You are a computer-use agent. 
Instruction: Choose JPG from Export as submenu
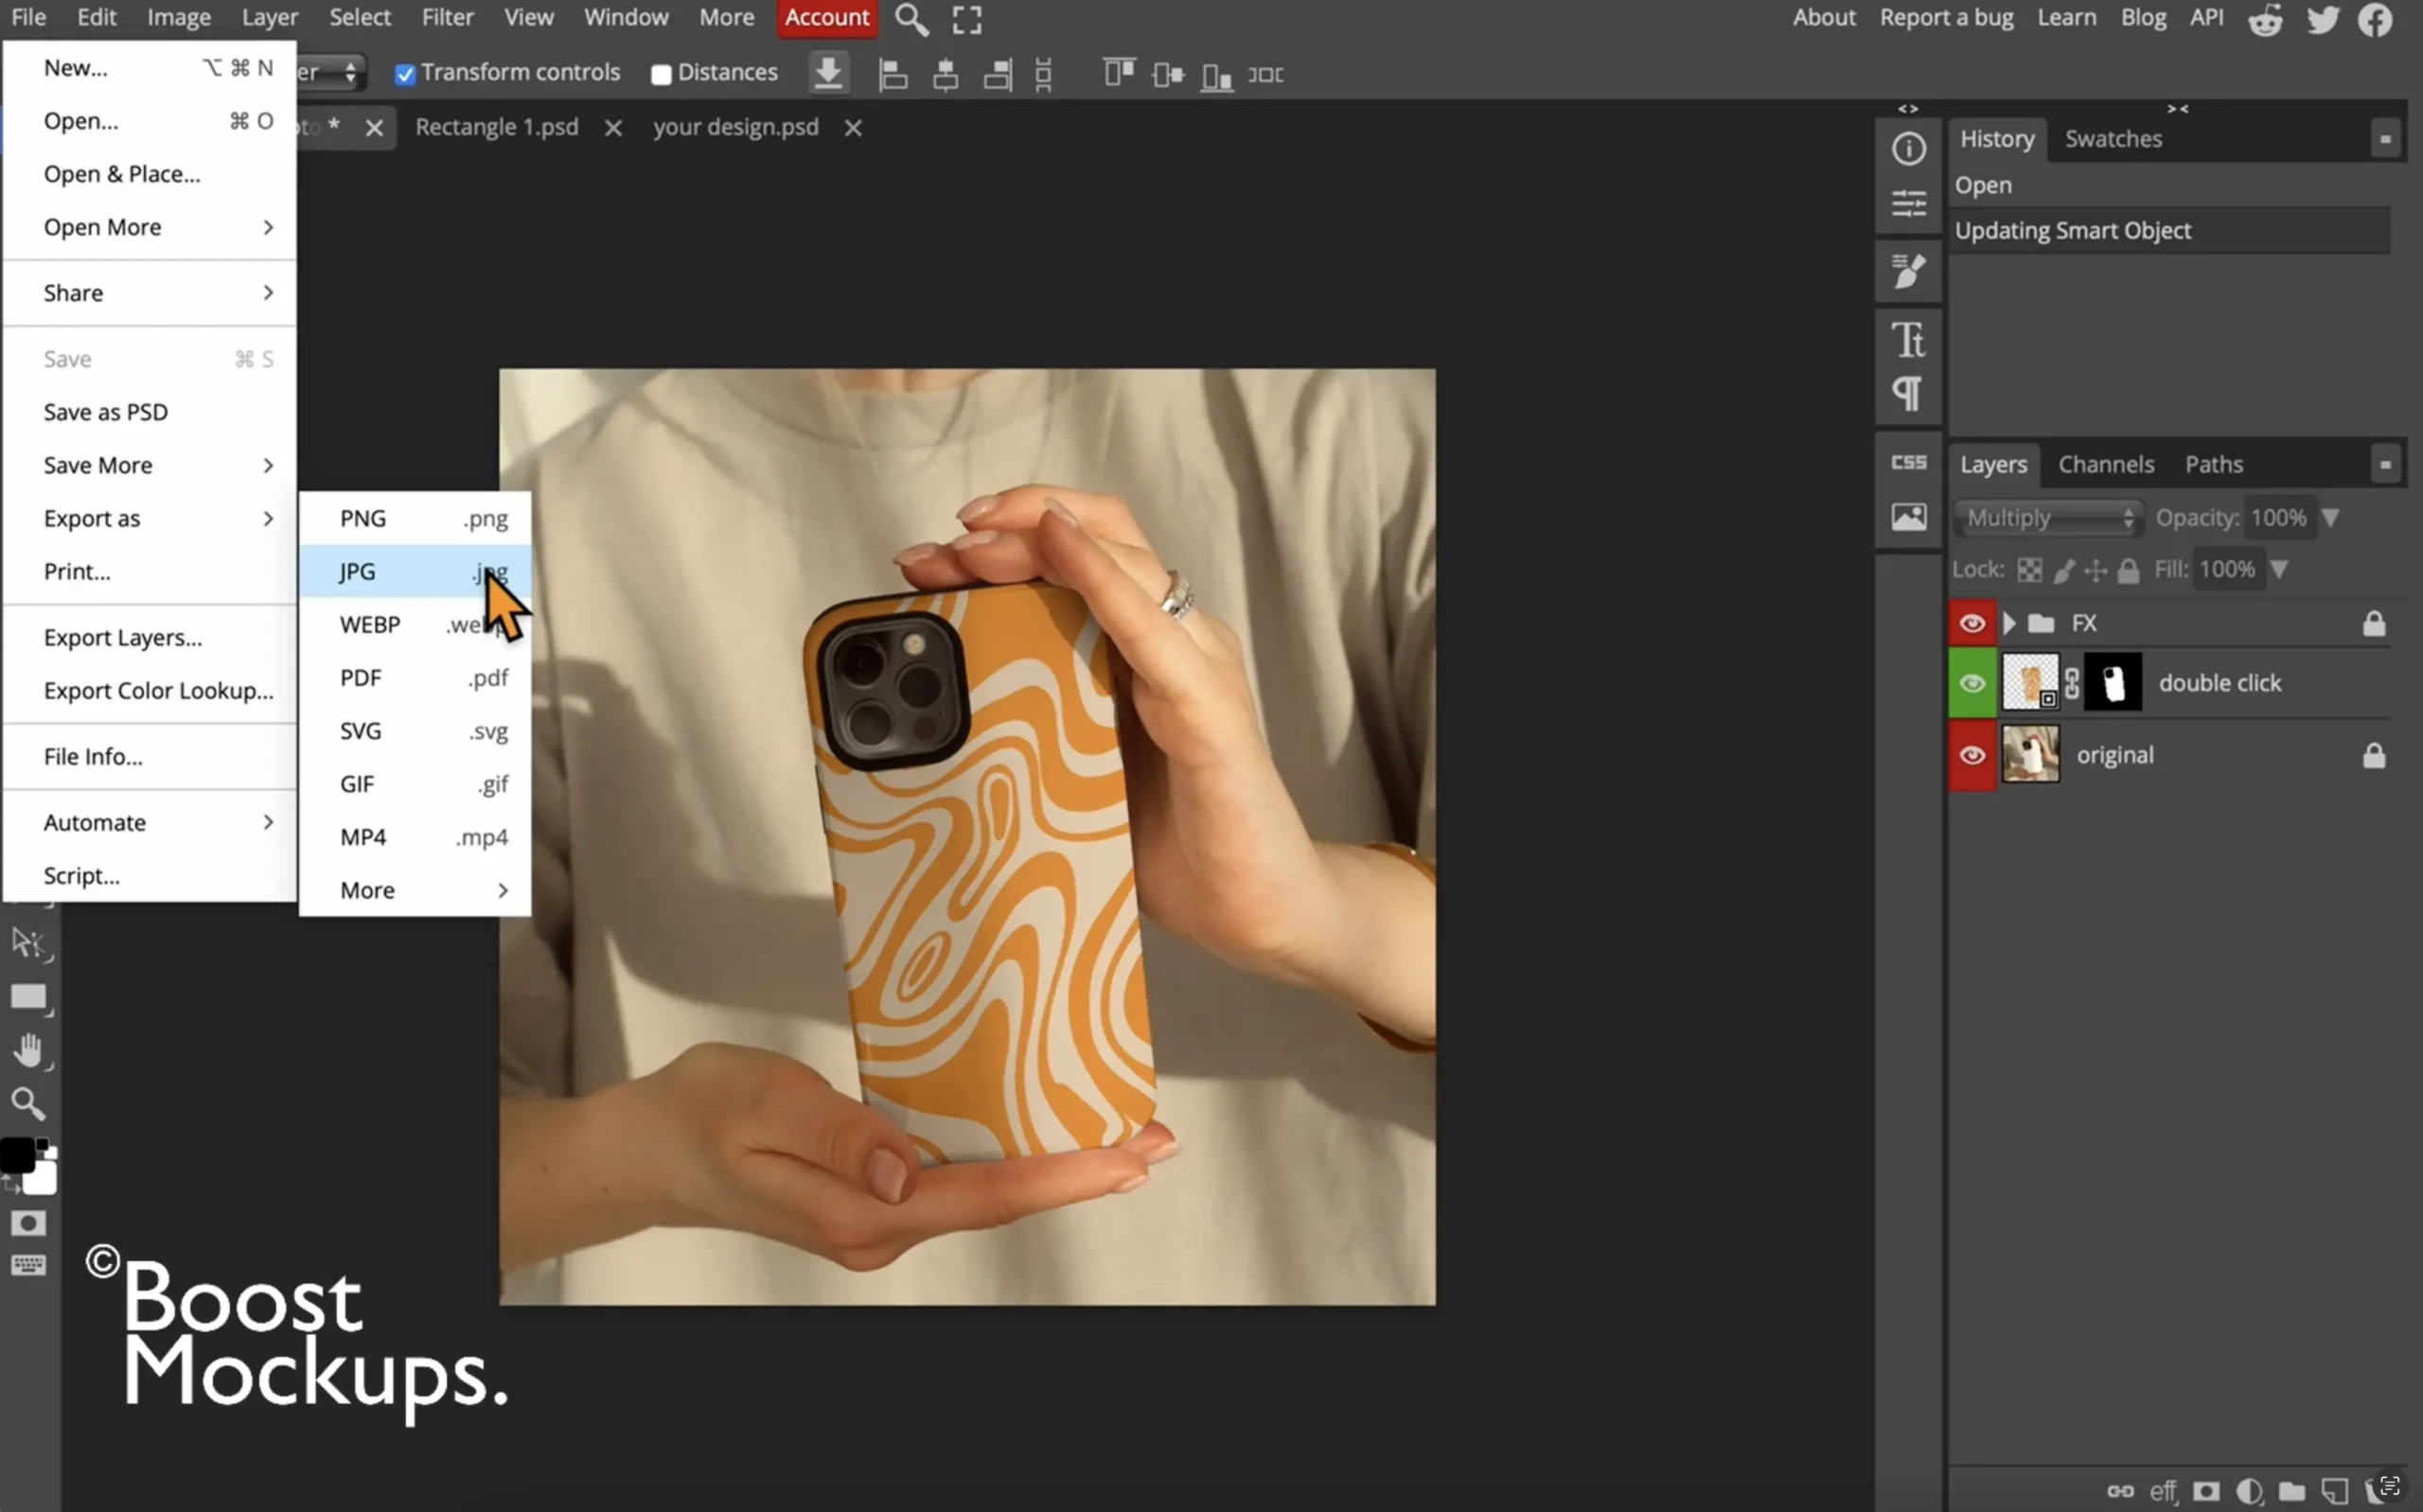[415, 572]
